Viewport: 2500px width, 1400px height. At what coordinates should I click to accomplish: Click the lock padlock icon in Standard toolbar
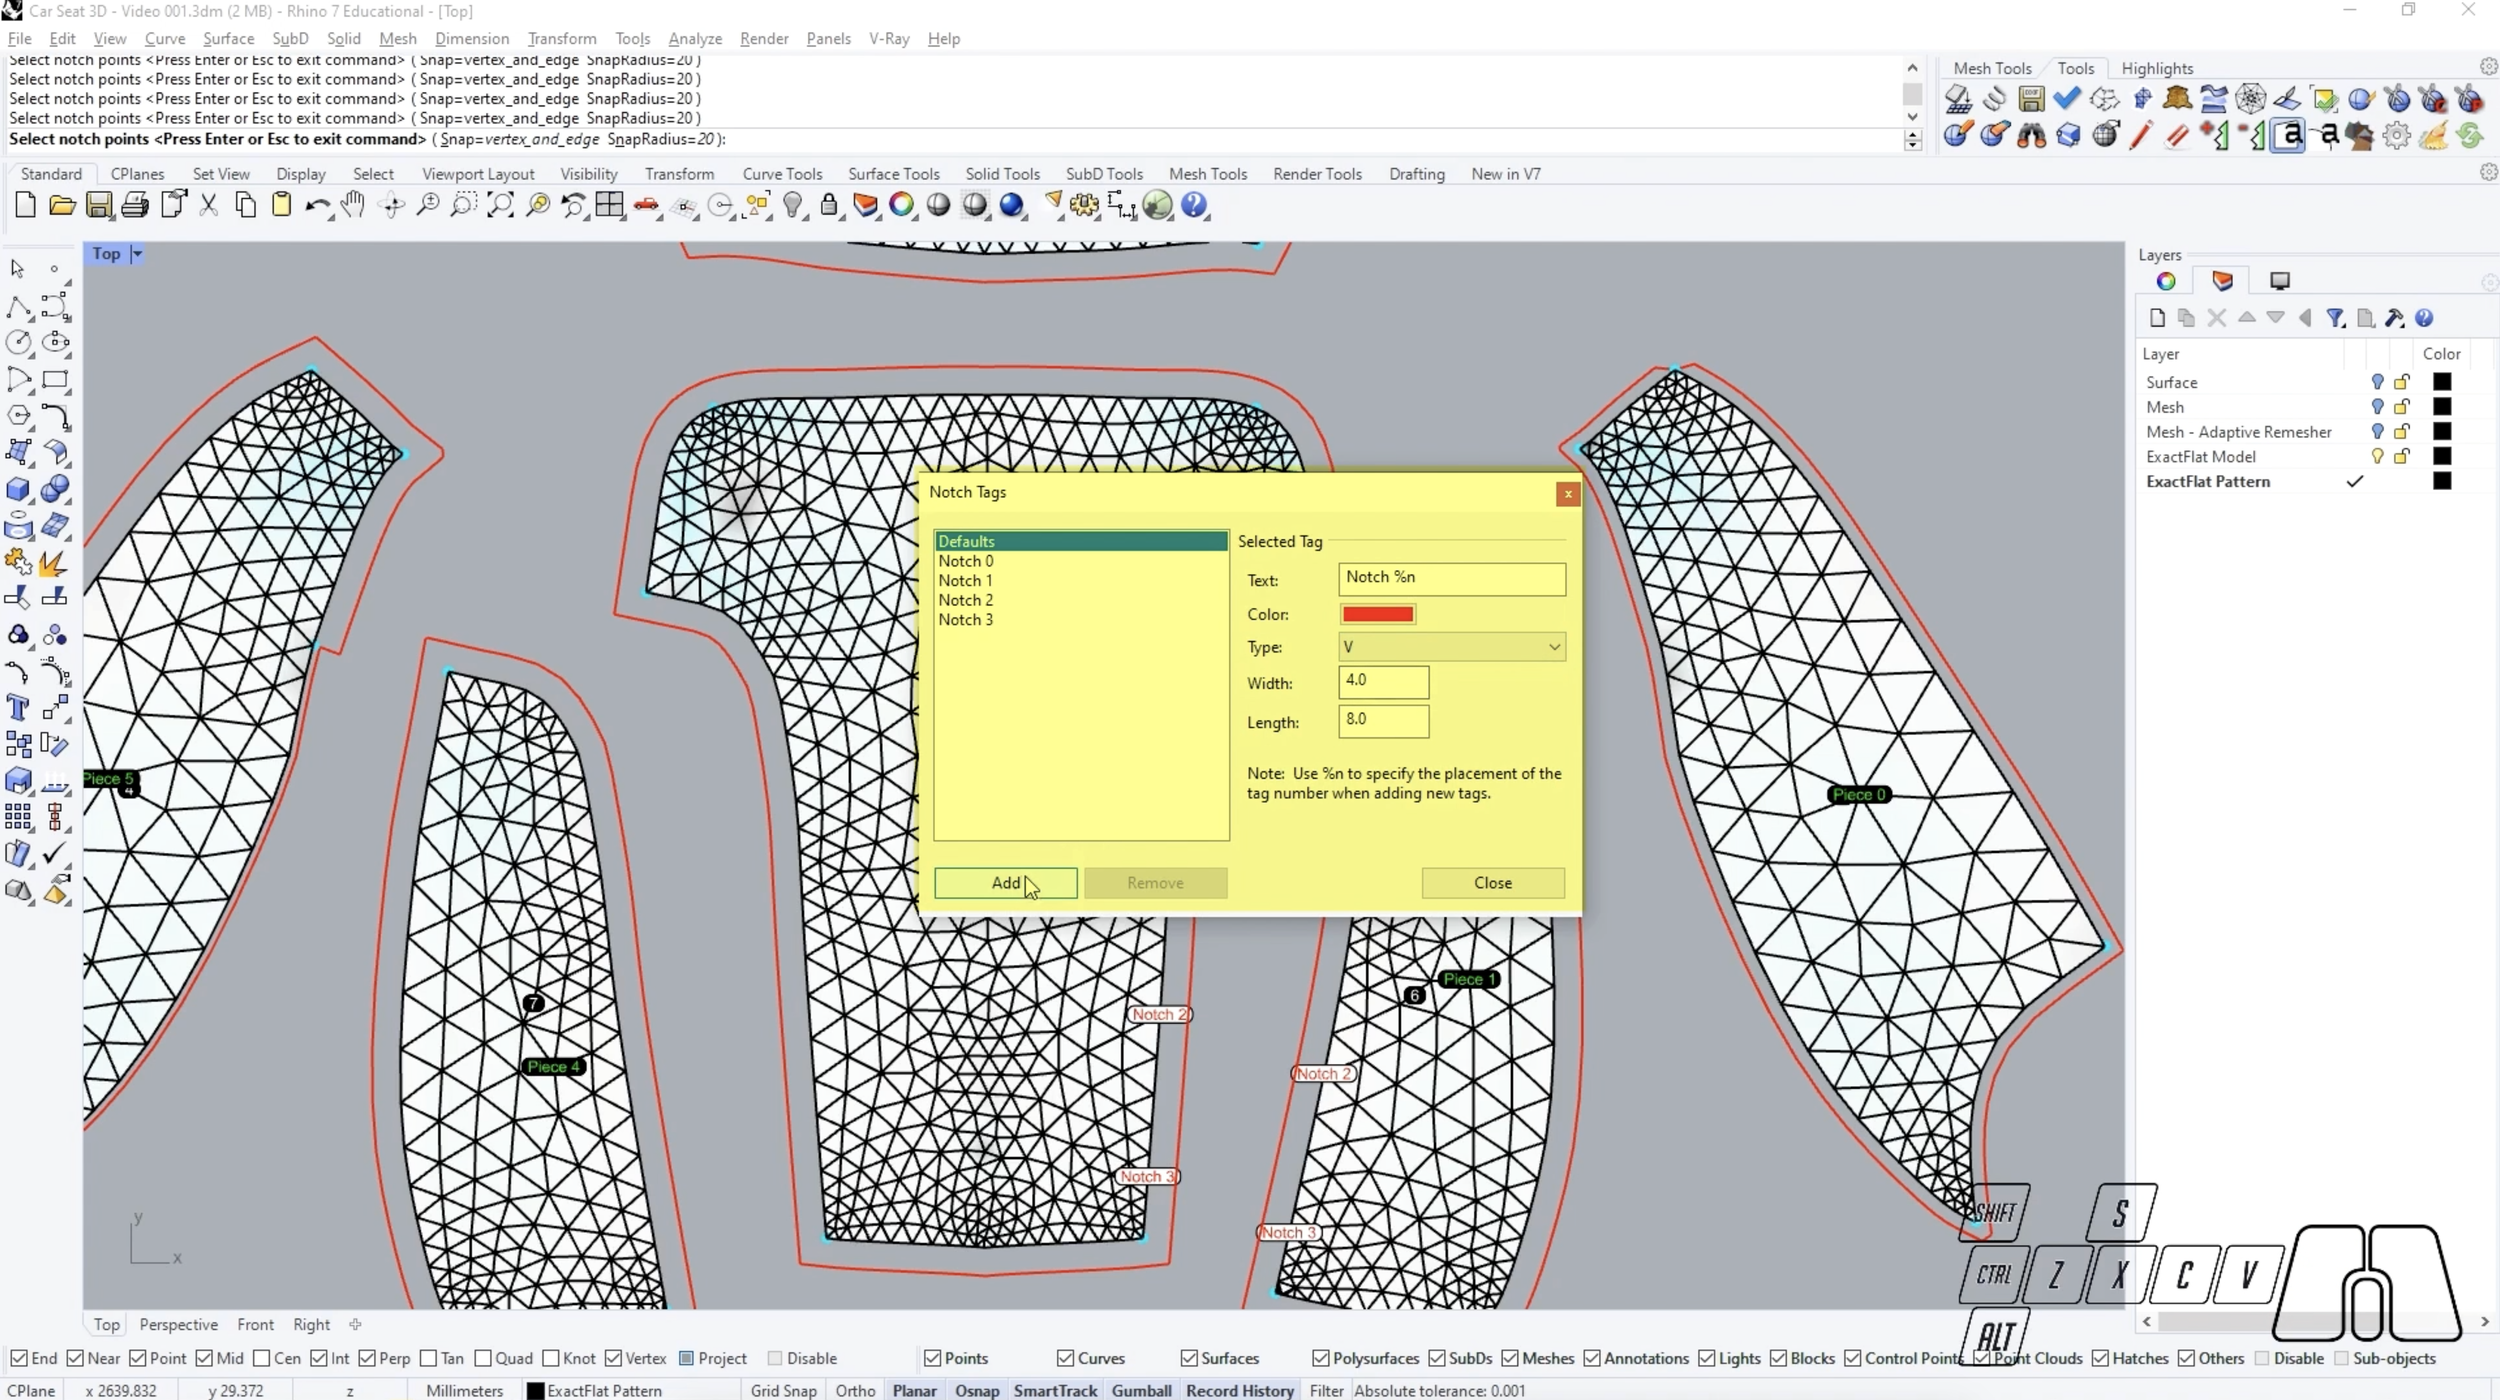pyautogui.click(x=829, y=206)
